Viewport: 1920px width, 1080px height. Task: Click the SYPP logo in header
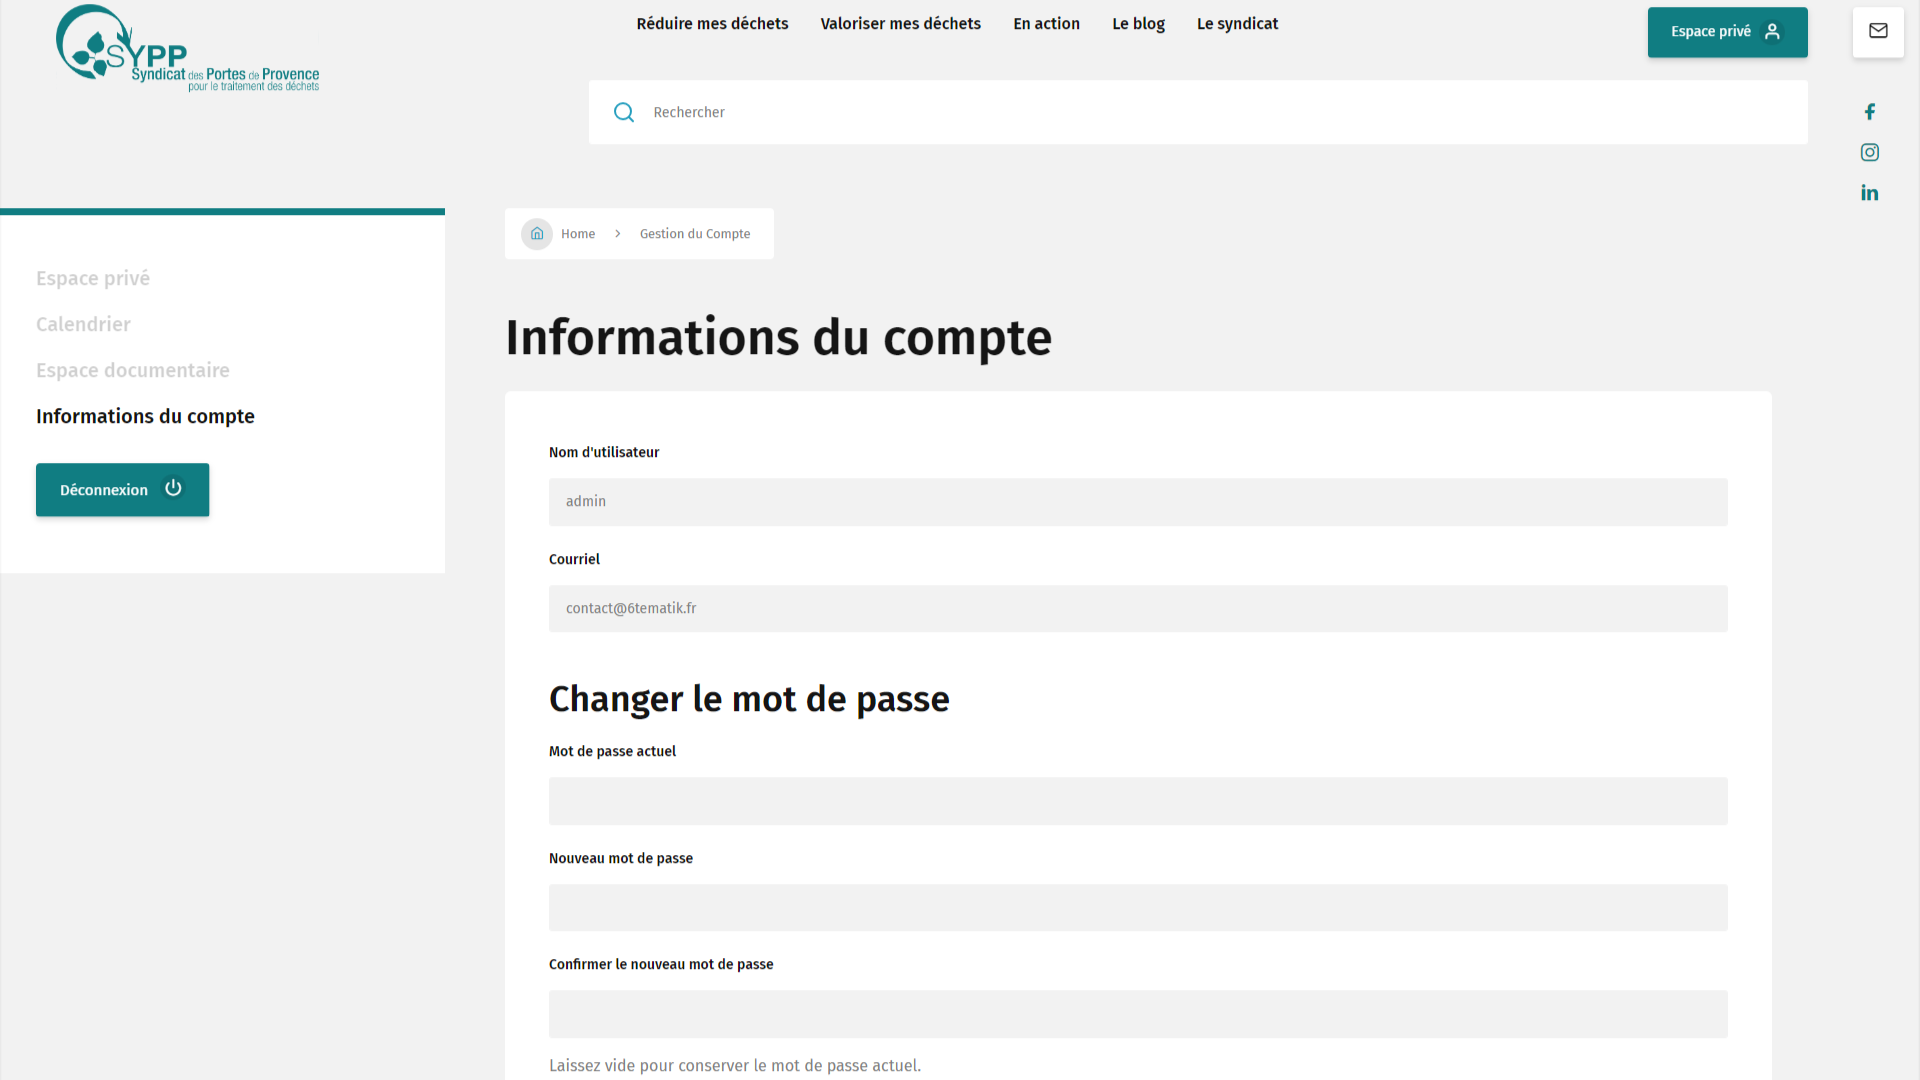pos(187,49)
